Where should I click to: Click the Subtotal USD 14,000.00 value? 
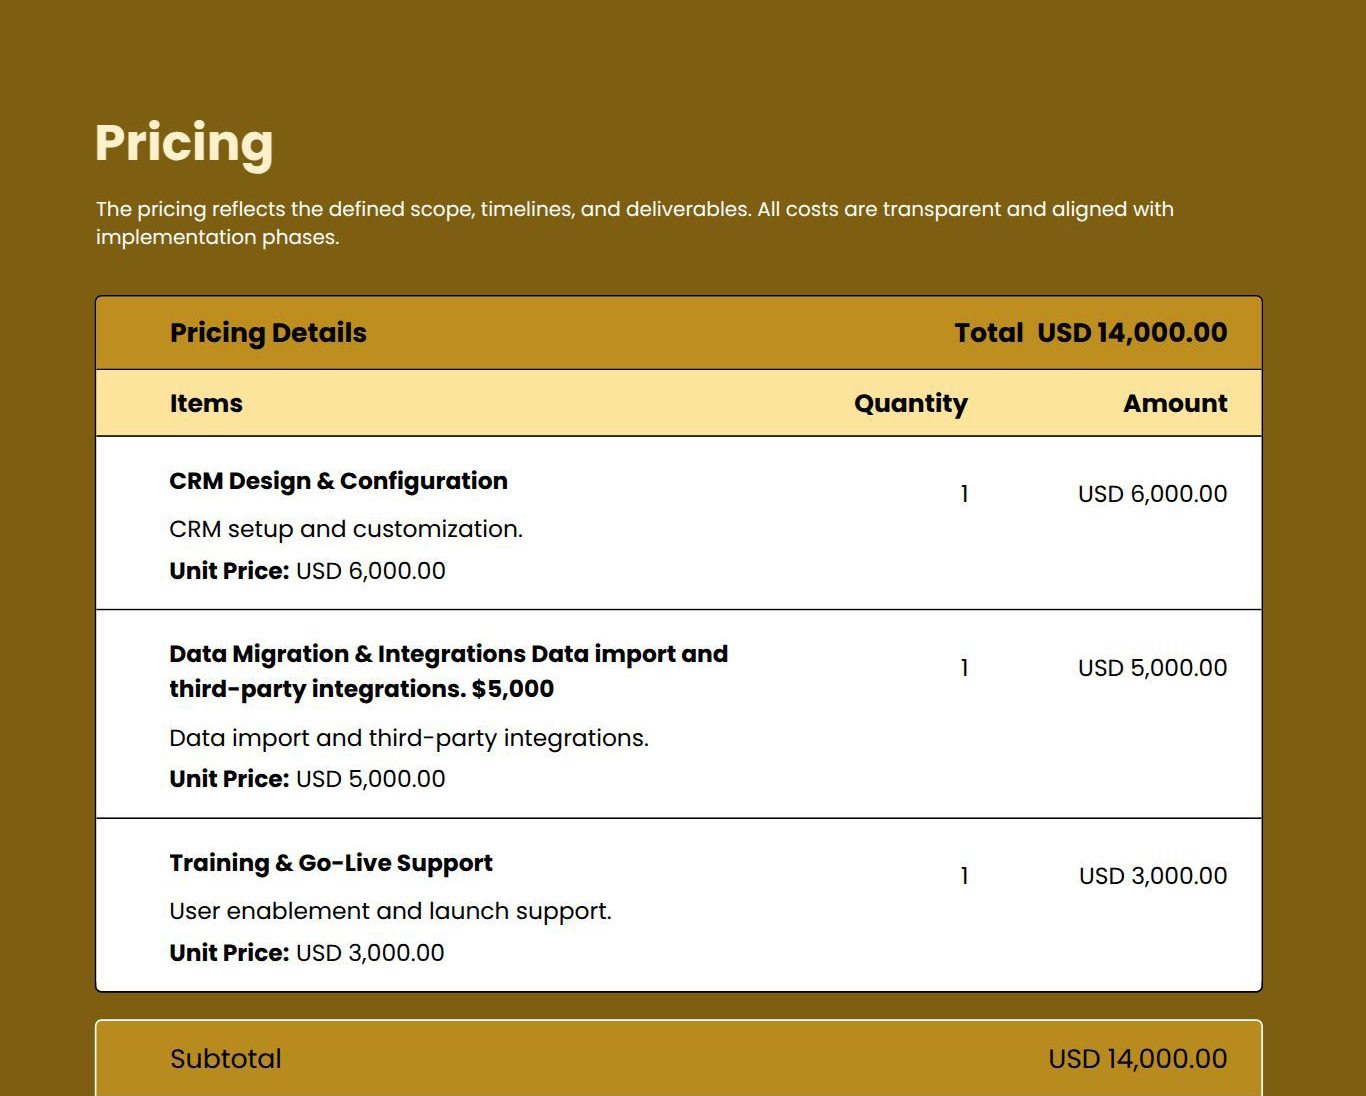point(1137,1059)
